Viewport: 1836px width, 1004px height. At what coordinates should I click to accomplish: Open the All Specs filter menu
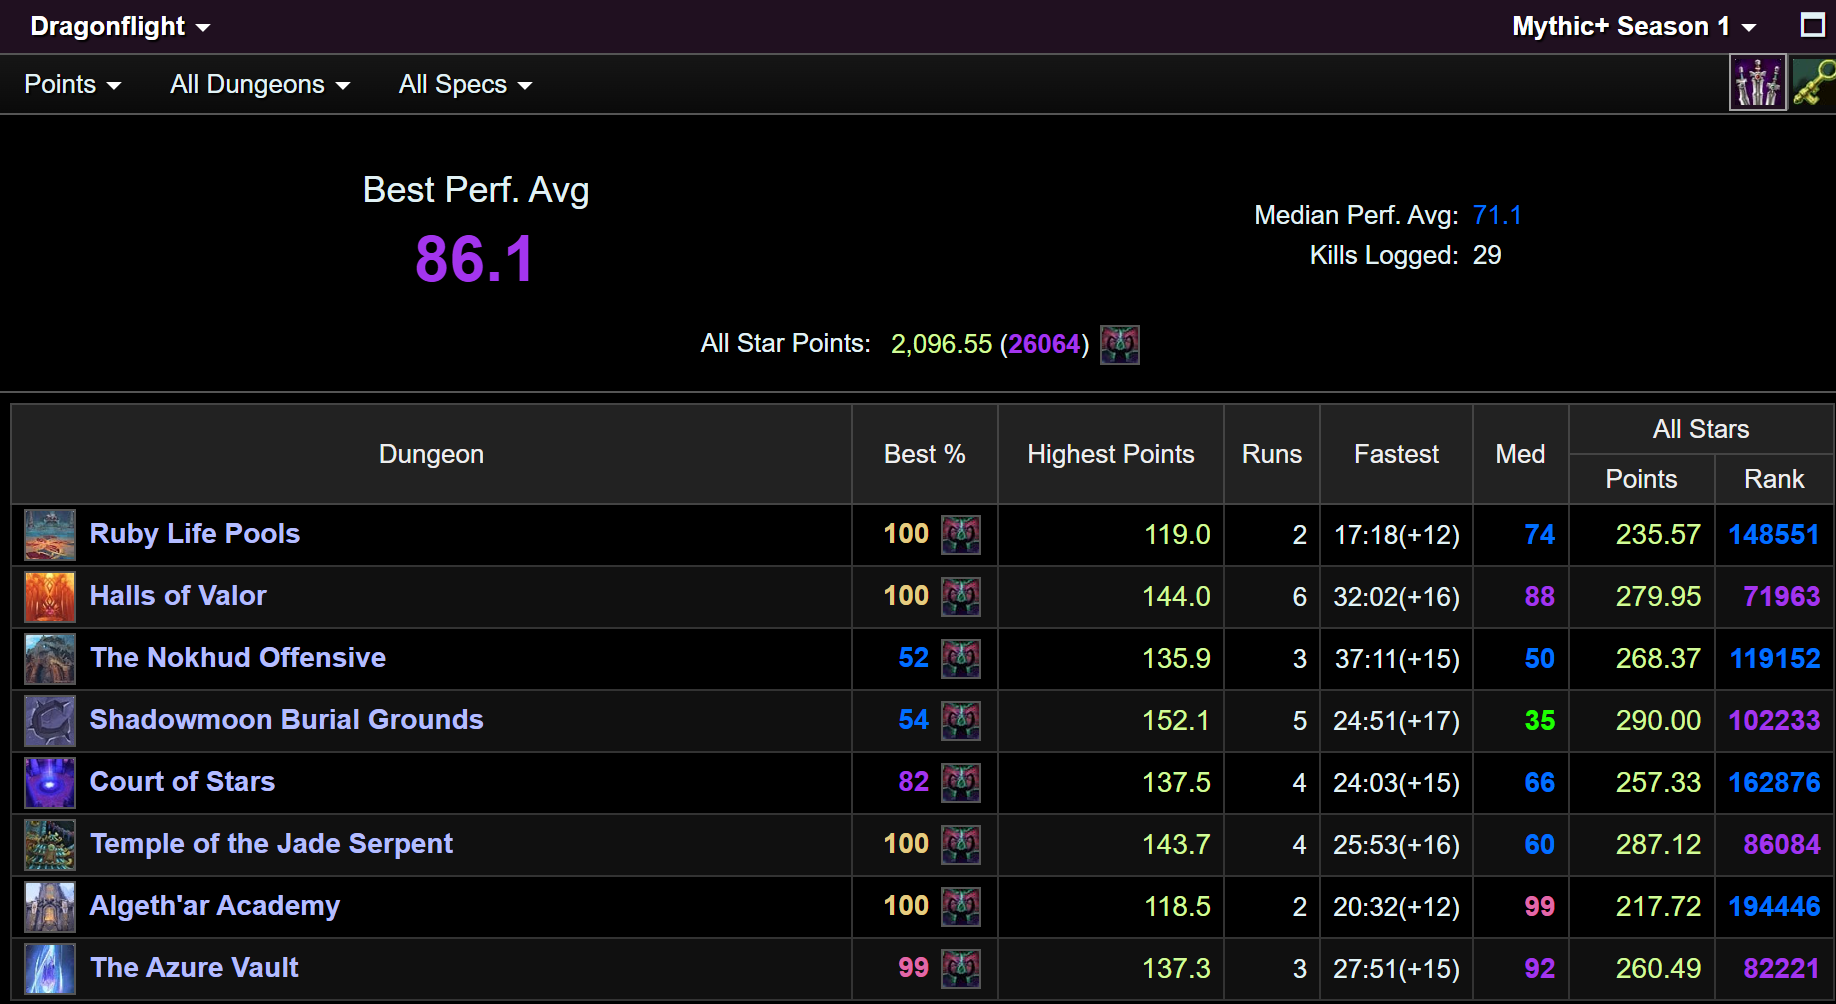(465, 84)
